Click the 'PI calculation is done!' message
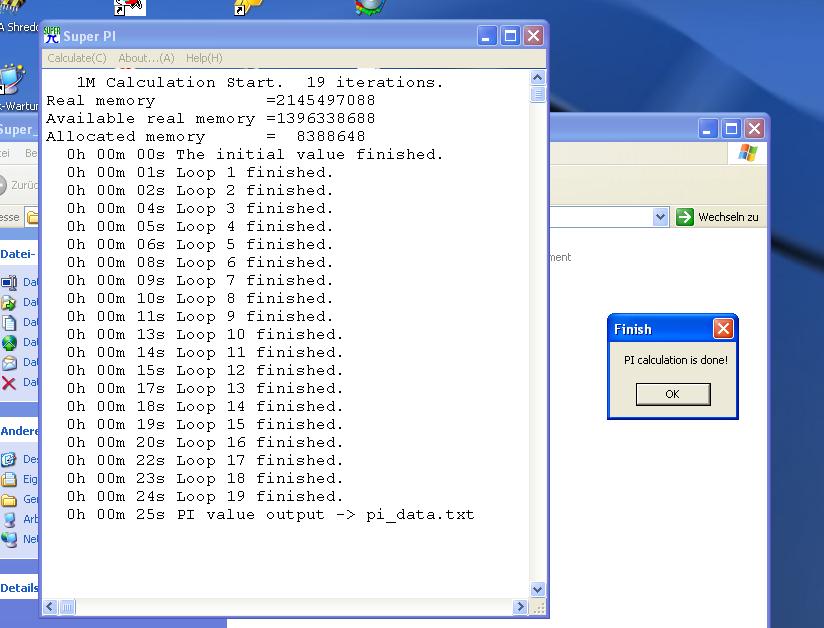 (676, 360)
